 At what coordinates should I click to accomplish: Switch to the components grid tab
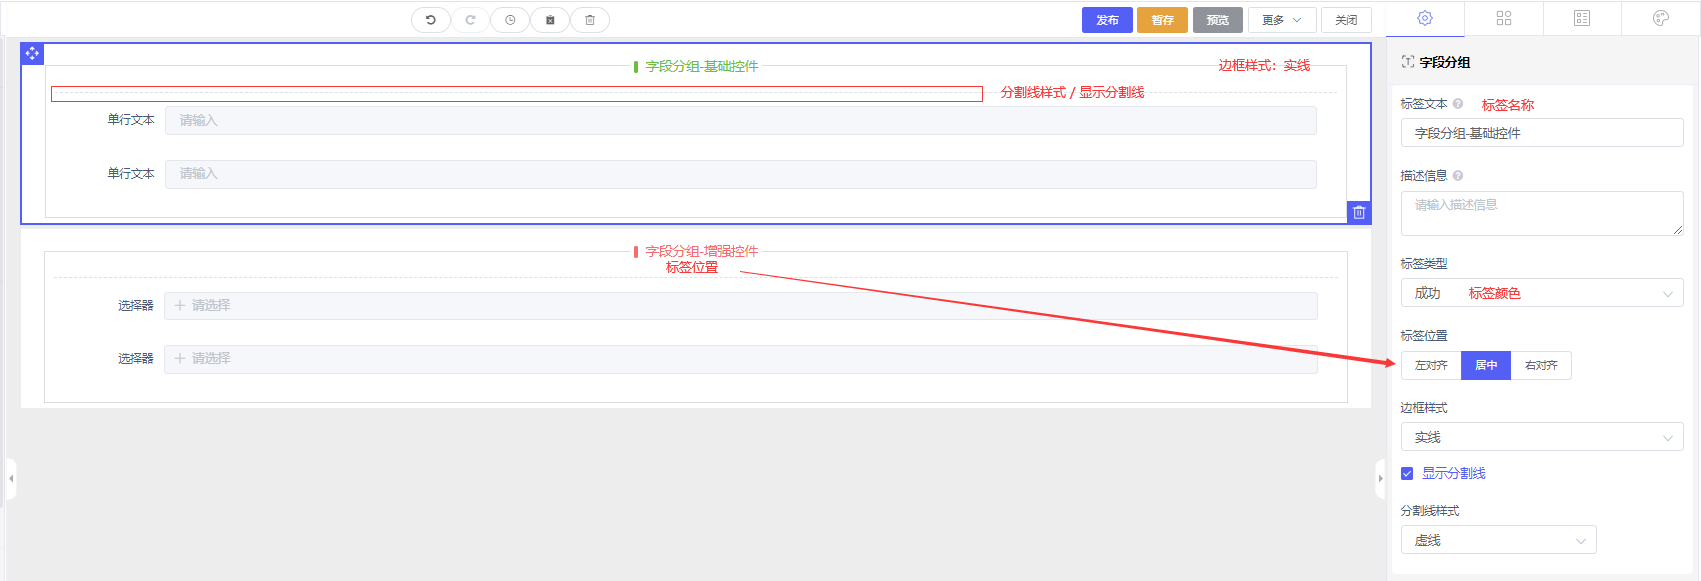point(1503,18)
